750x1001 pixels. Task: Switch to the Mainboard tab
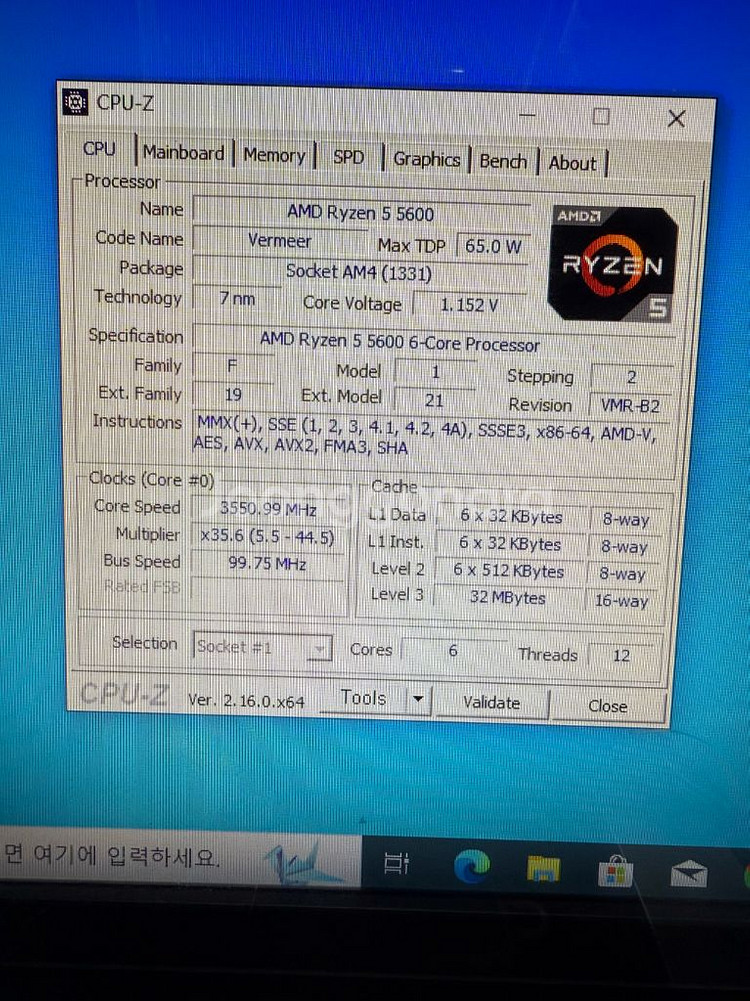pos(184,153)
